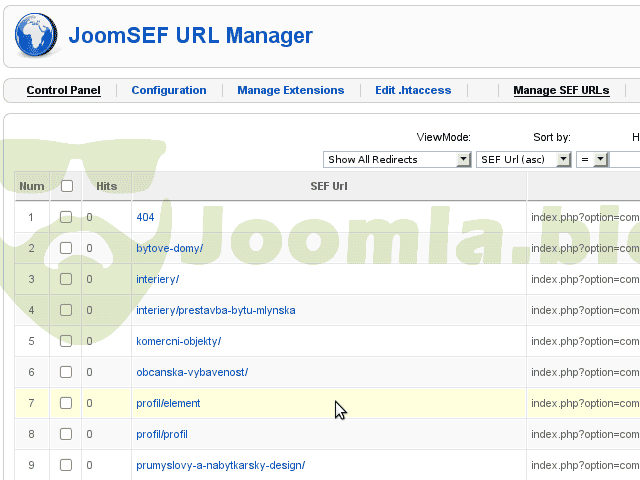640x480 pixels.
Task: Click the JoomSEF globe logo icon
Action: pyautogui.click(x=35, y=36)
